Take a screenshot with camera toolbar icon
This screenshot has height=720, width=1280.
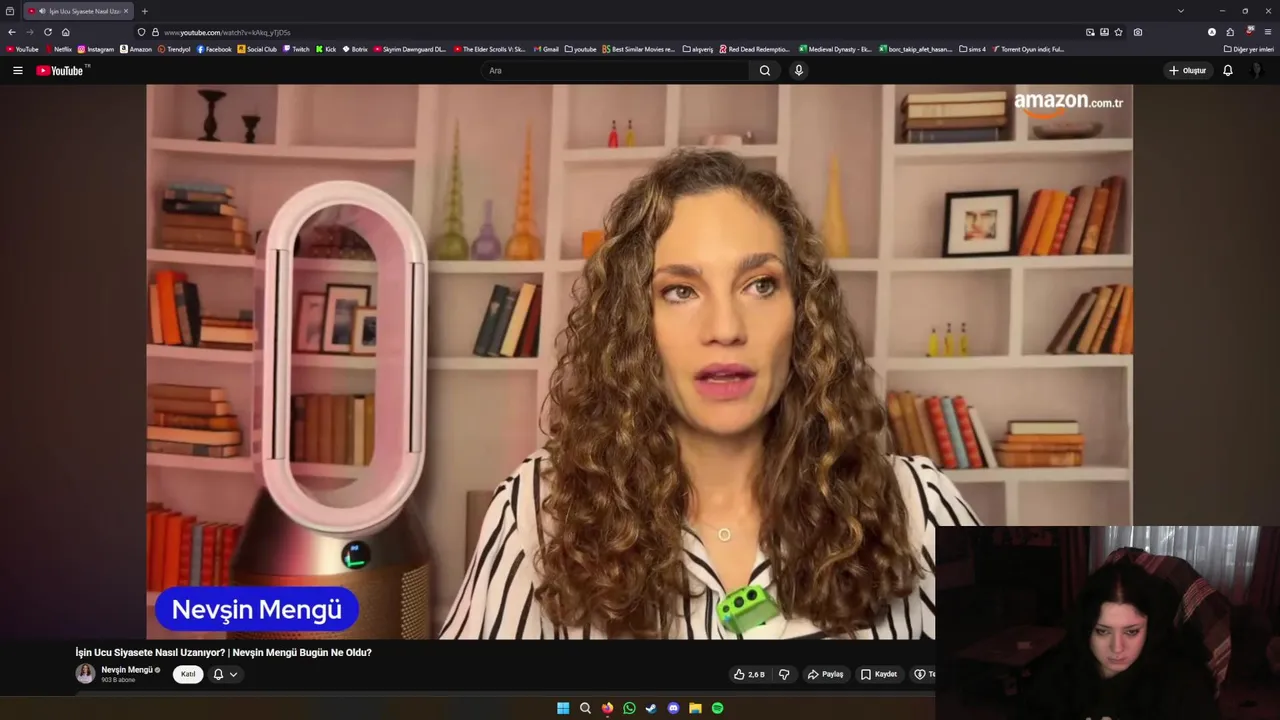click(1138, 32)
